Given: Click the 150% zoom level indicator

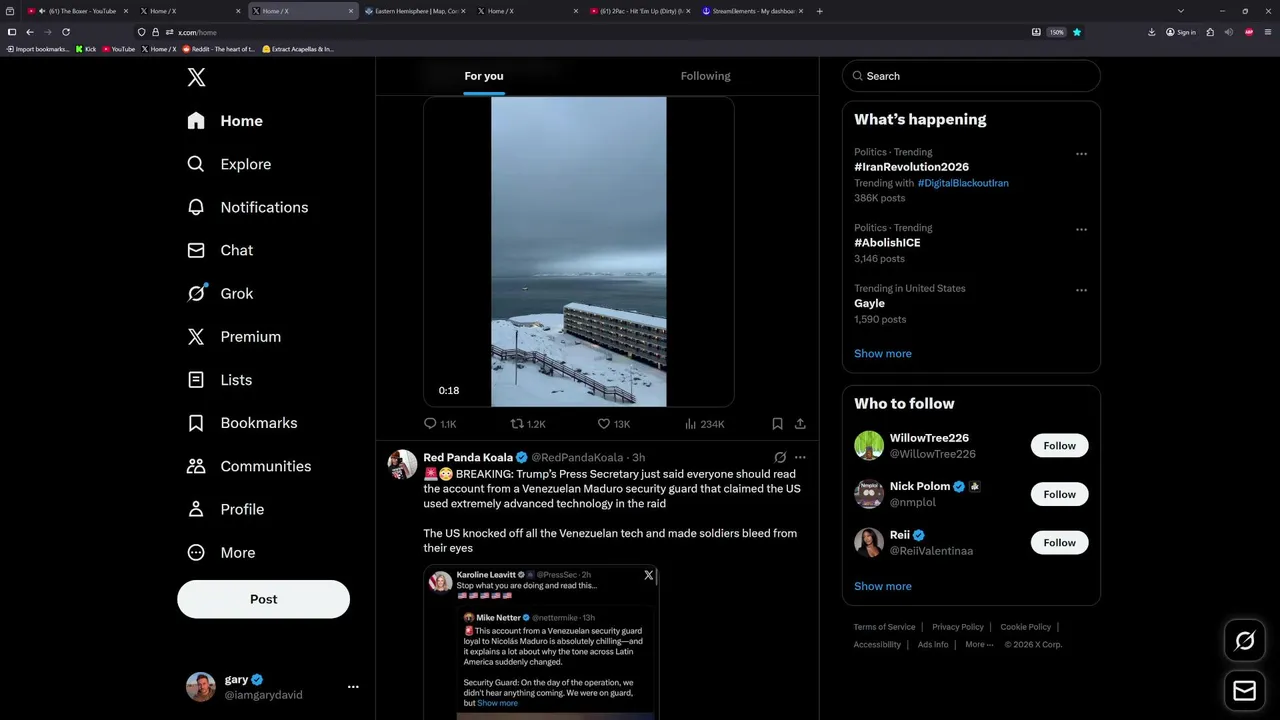Looking at the screenshot, I should click(x=1057, y=32).
